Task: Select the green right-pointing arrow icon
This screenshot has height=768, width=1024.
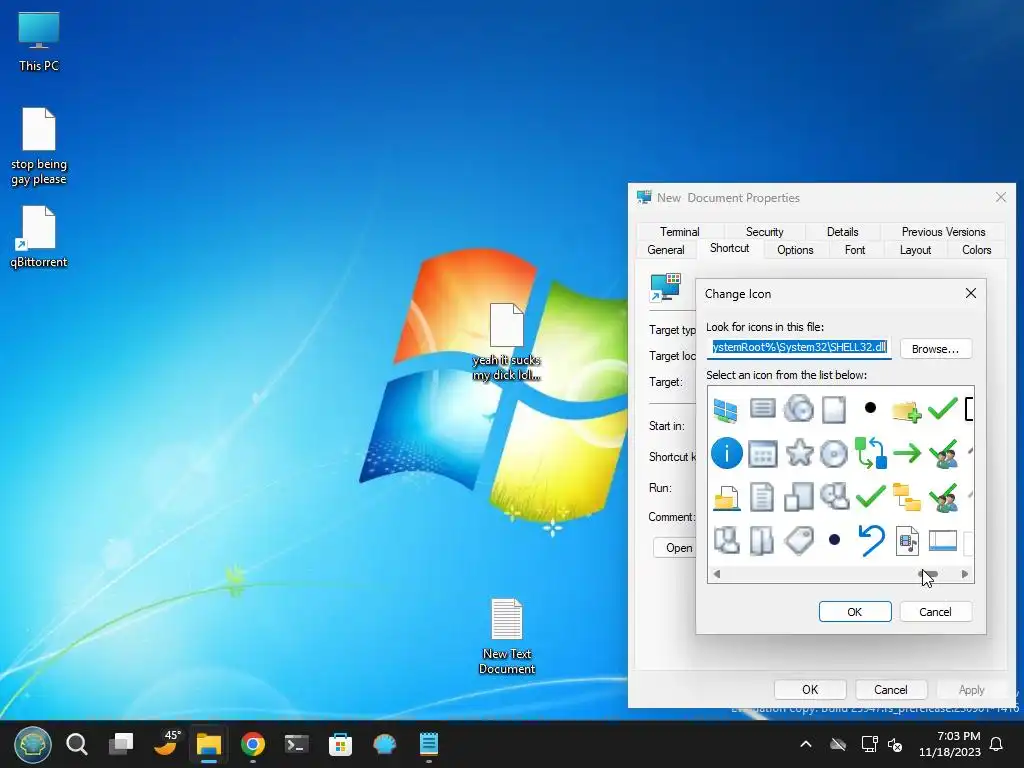Action: 907,453
